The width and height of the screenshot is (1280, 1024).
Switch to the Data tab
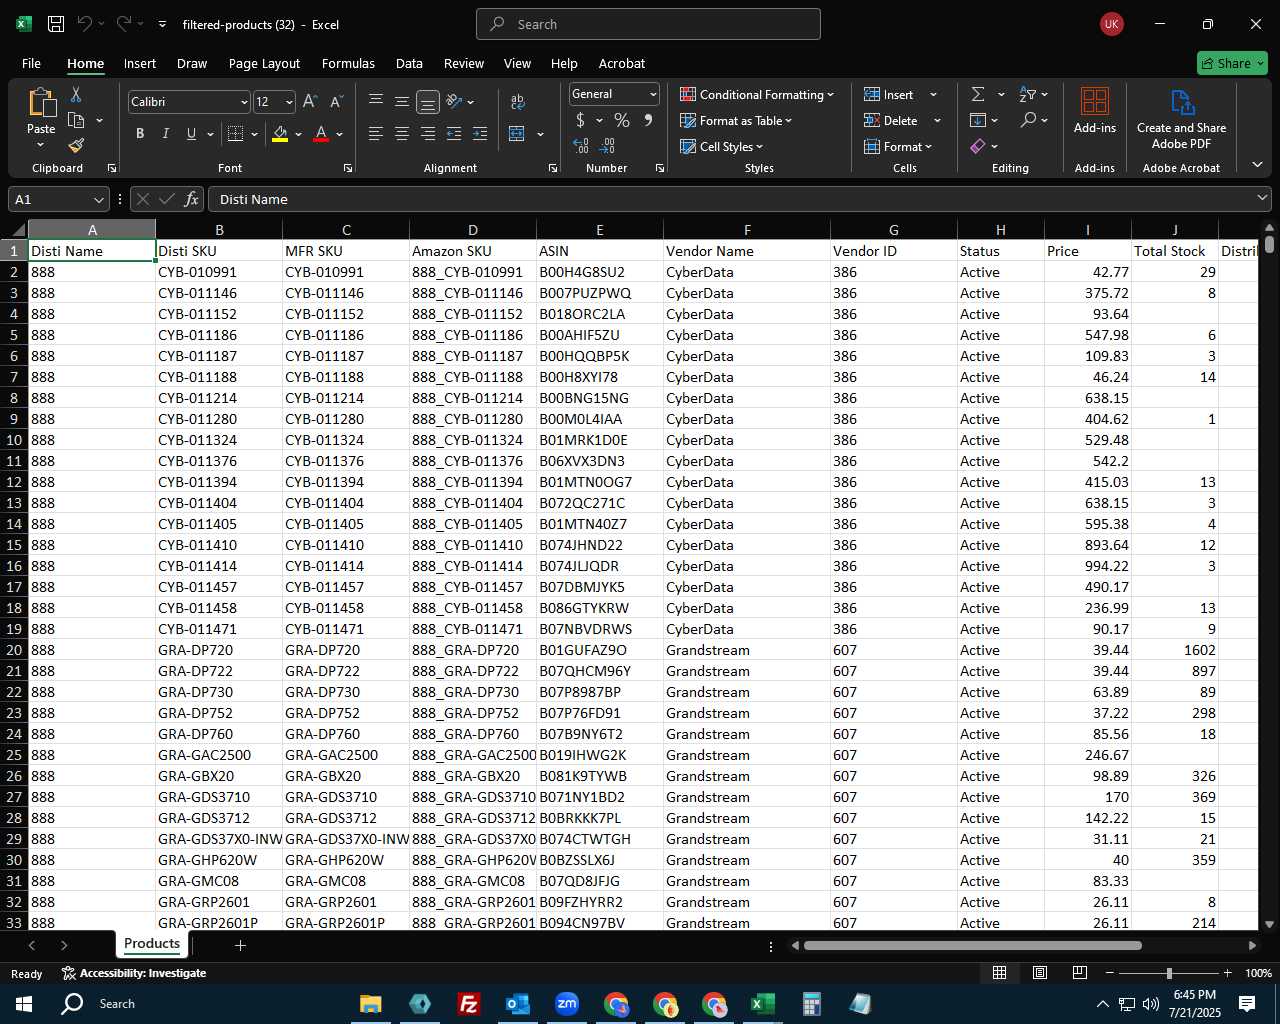click(x=409, y=63)
